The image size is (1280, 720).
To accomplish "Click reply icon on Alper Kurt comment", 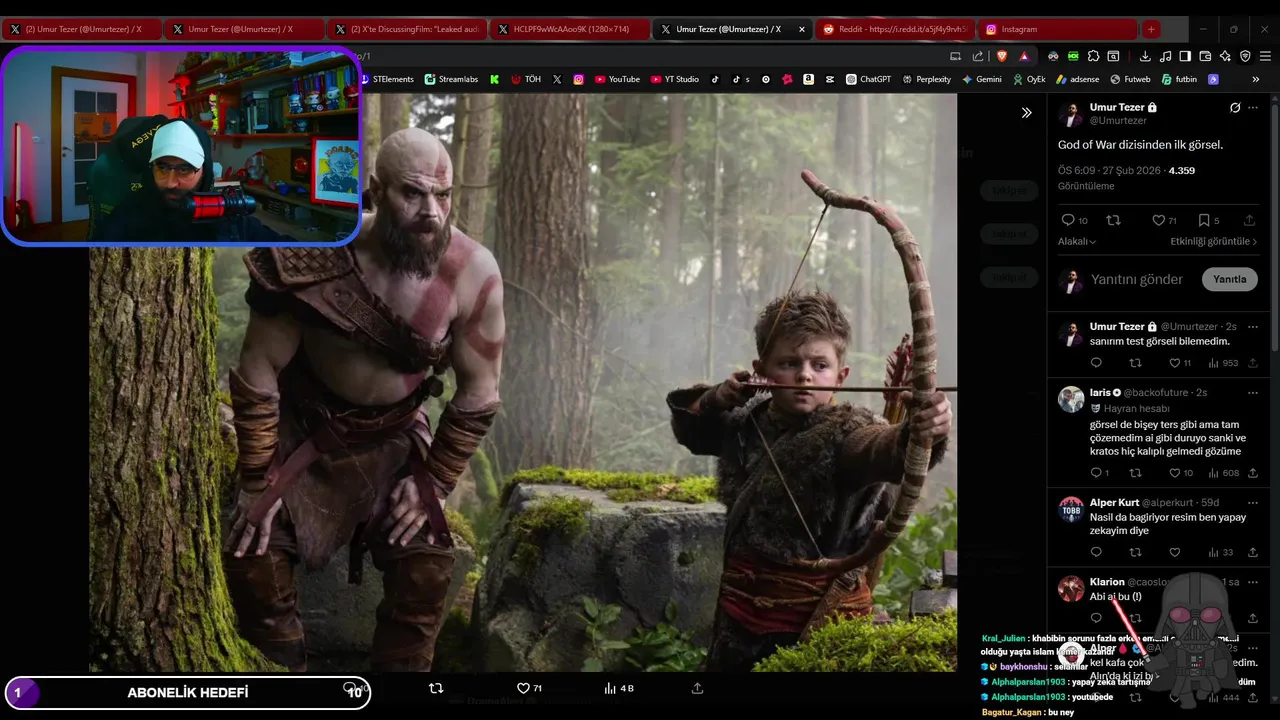I will [x=1096, y=552].
